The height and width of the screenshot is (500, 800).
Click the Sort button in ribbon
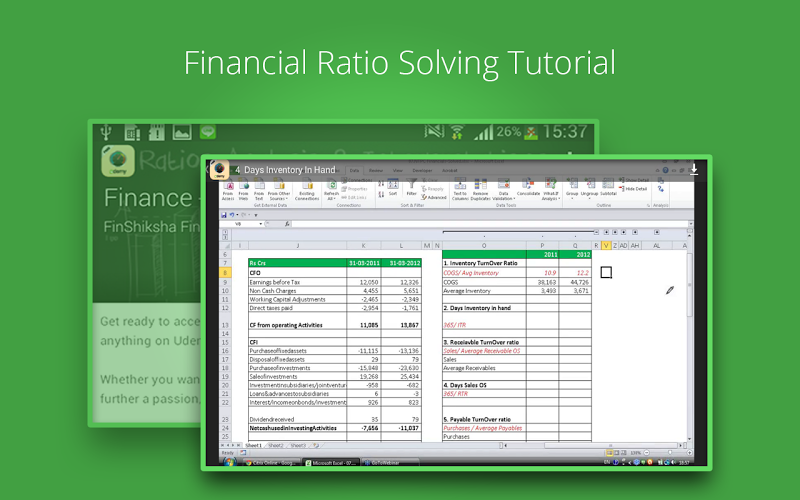pyautogui.click(x=393, y=188)
